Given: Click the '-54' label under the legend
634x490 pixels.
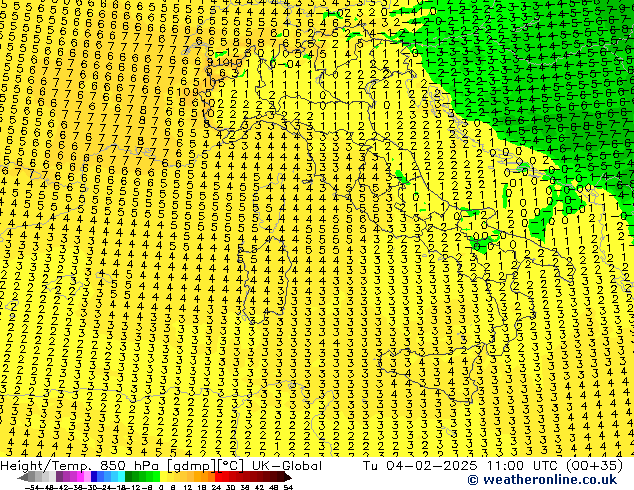Looking at the screenshot, I should pos(32,487).
